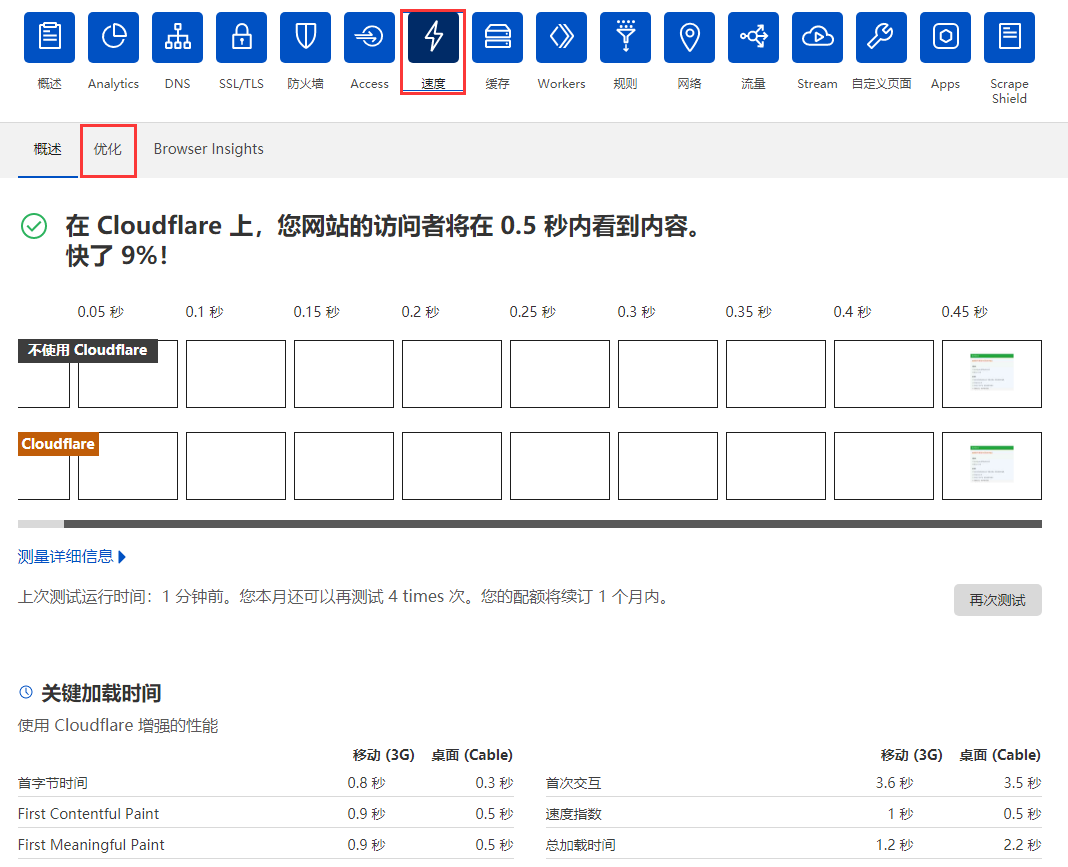Open the DNS network tree icon

coord(177,37)
